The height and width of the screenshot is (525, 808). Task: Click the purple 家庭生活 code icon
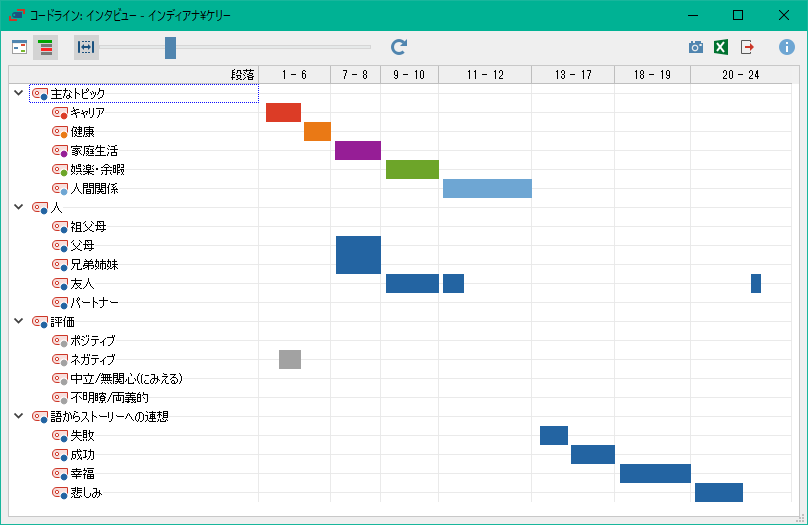coord(60,151)
